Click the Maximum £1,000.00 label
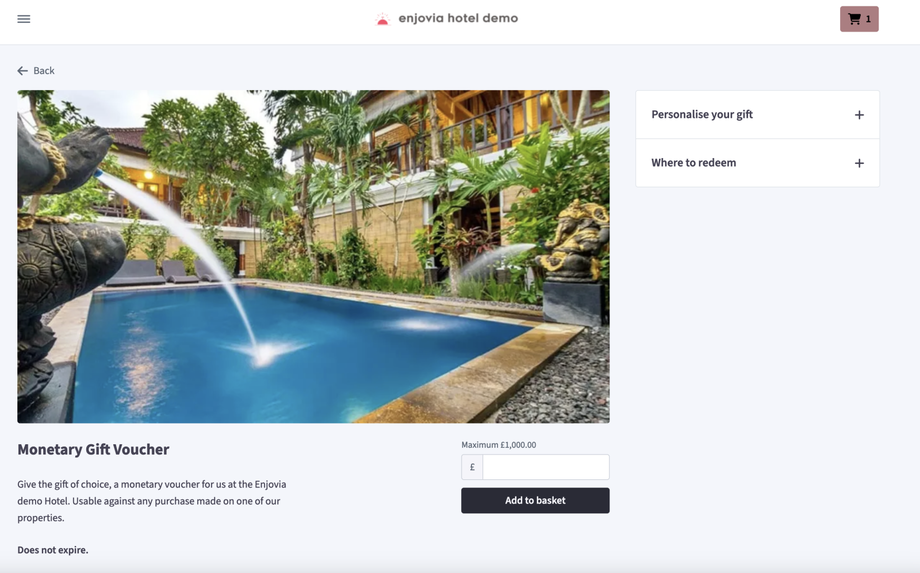 click(x=499, y=445)
